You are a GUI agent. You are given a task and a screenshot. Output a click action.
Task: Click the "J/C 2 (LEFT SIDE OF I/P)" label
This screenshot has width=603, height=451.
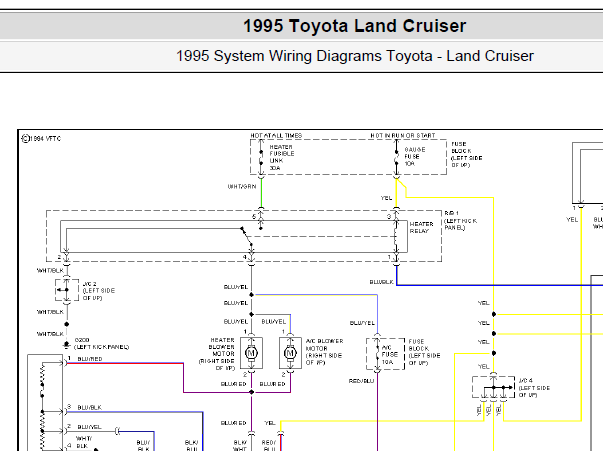pos(99,291)
